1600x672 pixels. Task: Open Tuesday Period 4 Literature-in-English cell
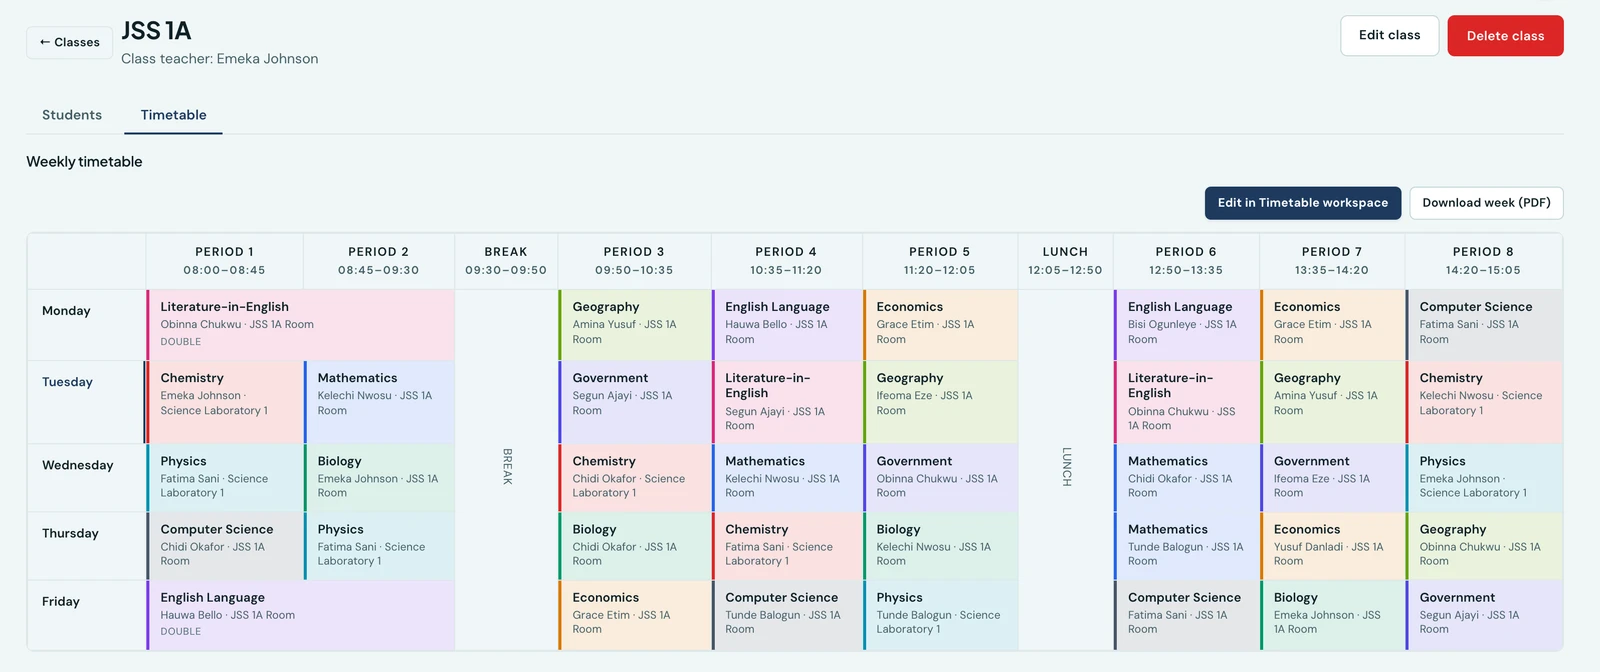point(787,402)
